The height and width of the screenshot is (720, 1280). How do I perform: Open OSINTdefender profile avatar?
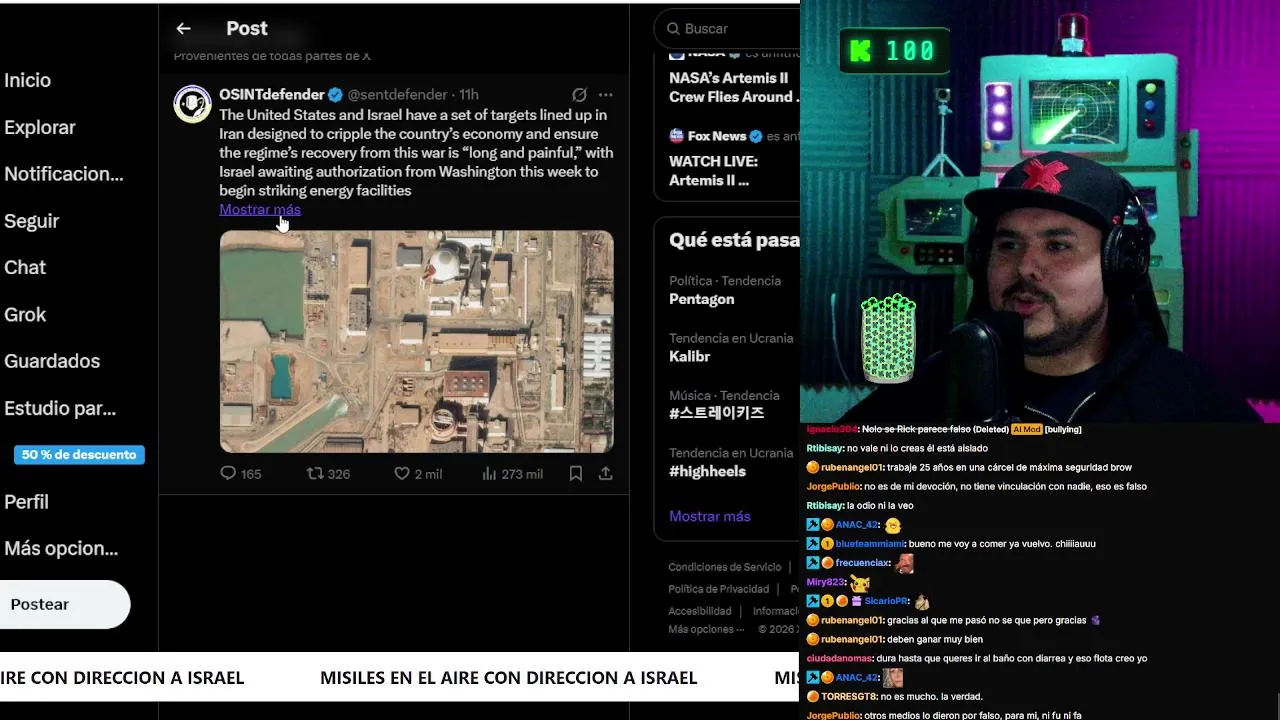[192, 104]
